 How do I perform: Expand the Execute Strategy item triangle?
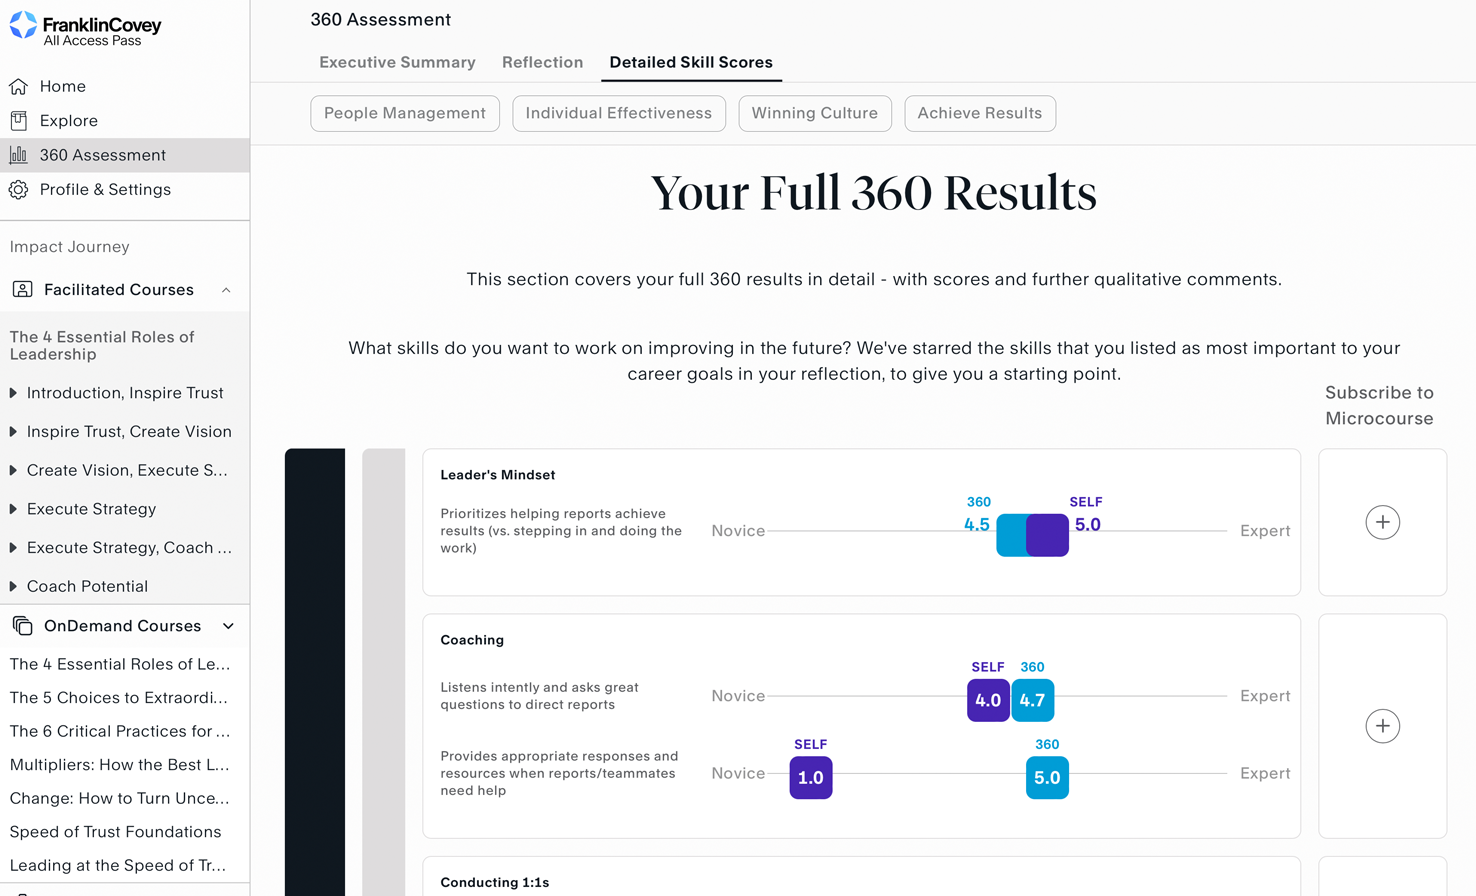tap(13, 509)
